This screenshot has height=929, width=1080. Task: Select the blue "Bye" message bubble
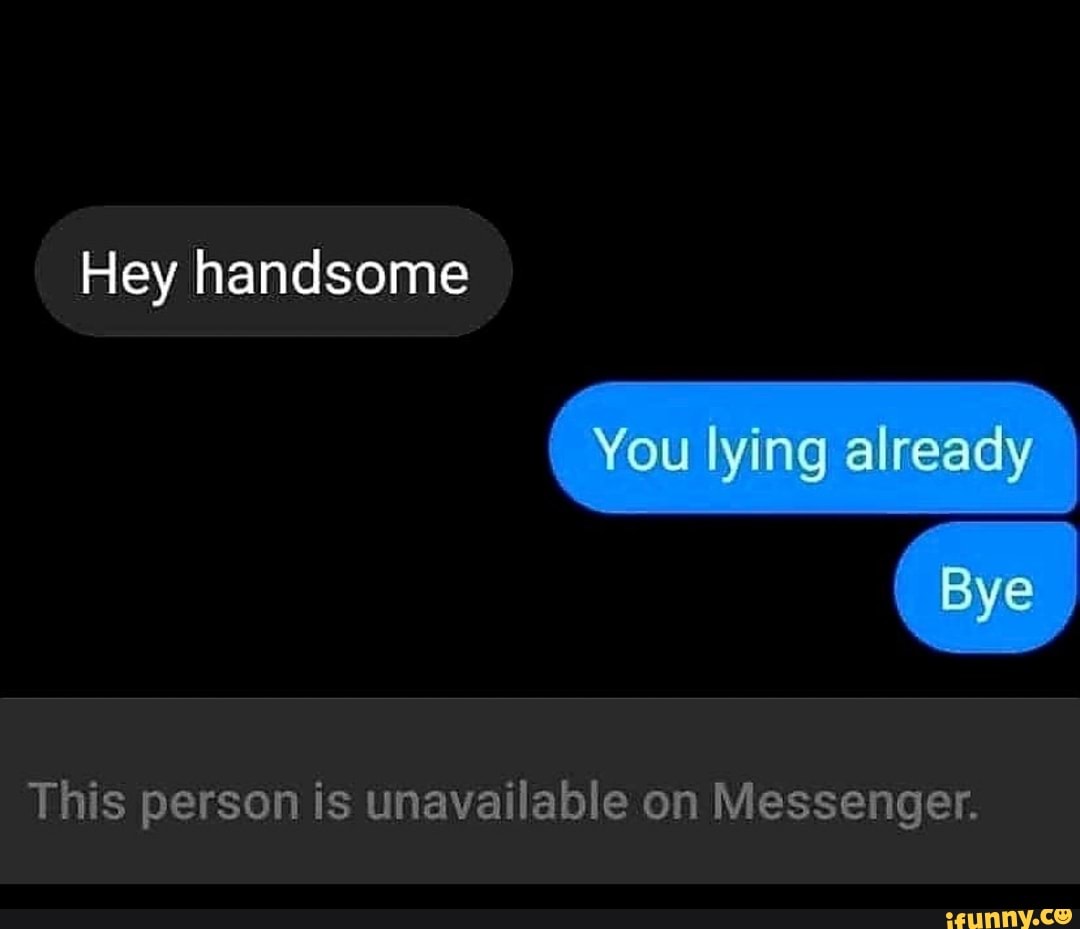(986, 587)
